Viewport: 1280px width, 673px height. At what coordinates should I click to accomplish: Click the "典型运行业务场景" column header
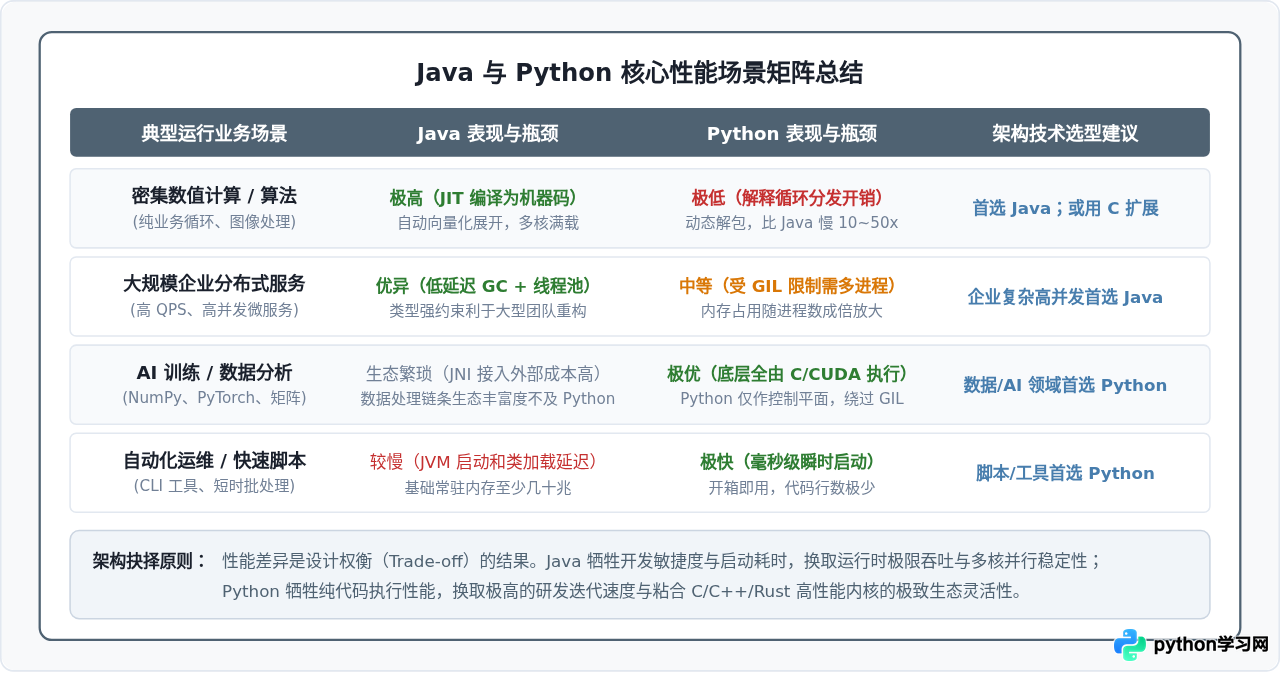click(x=214, y=133)
